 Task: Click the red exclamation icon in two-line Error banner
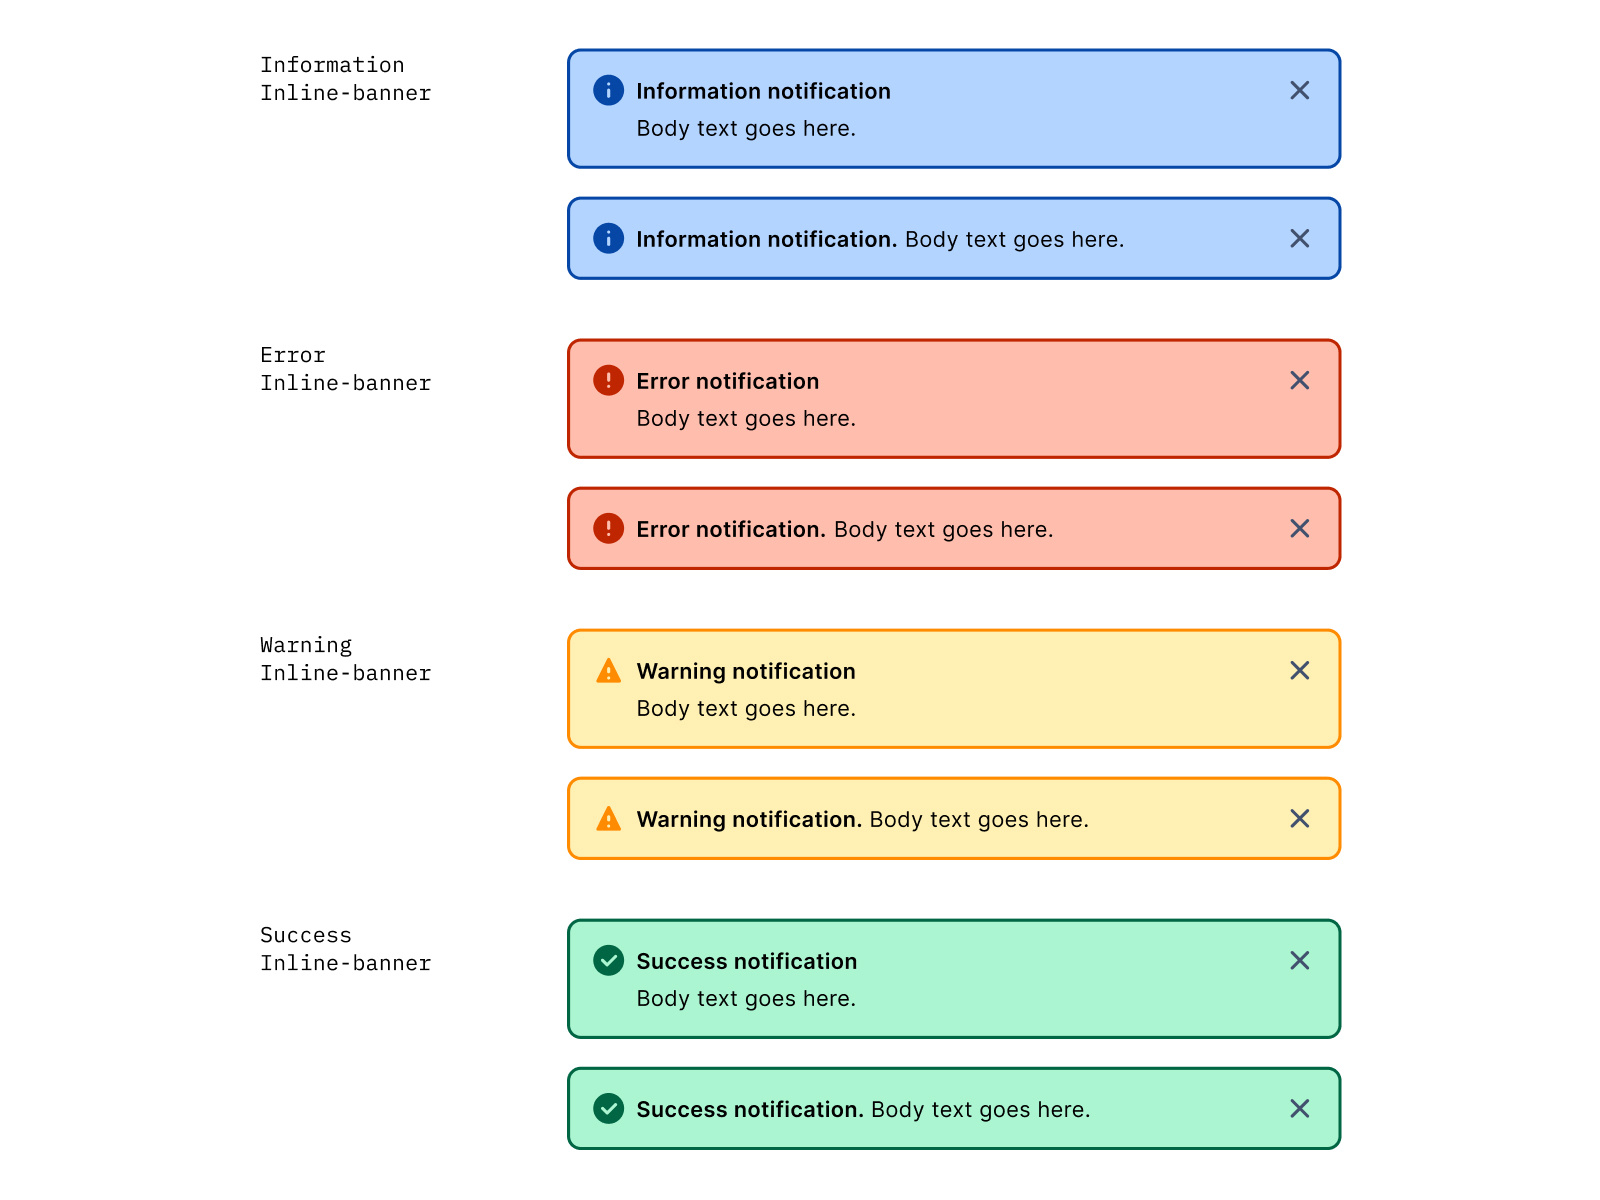(608, 381)
